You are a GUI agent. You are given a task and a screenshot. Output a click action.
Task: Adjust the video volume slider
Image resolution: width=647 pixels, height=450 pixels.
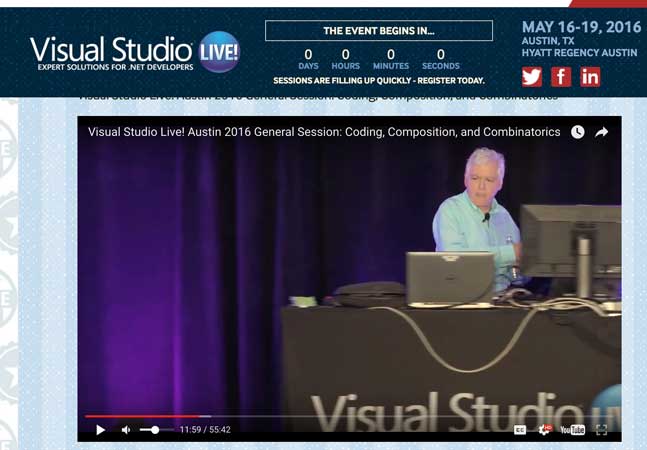tap(156, 430)
